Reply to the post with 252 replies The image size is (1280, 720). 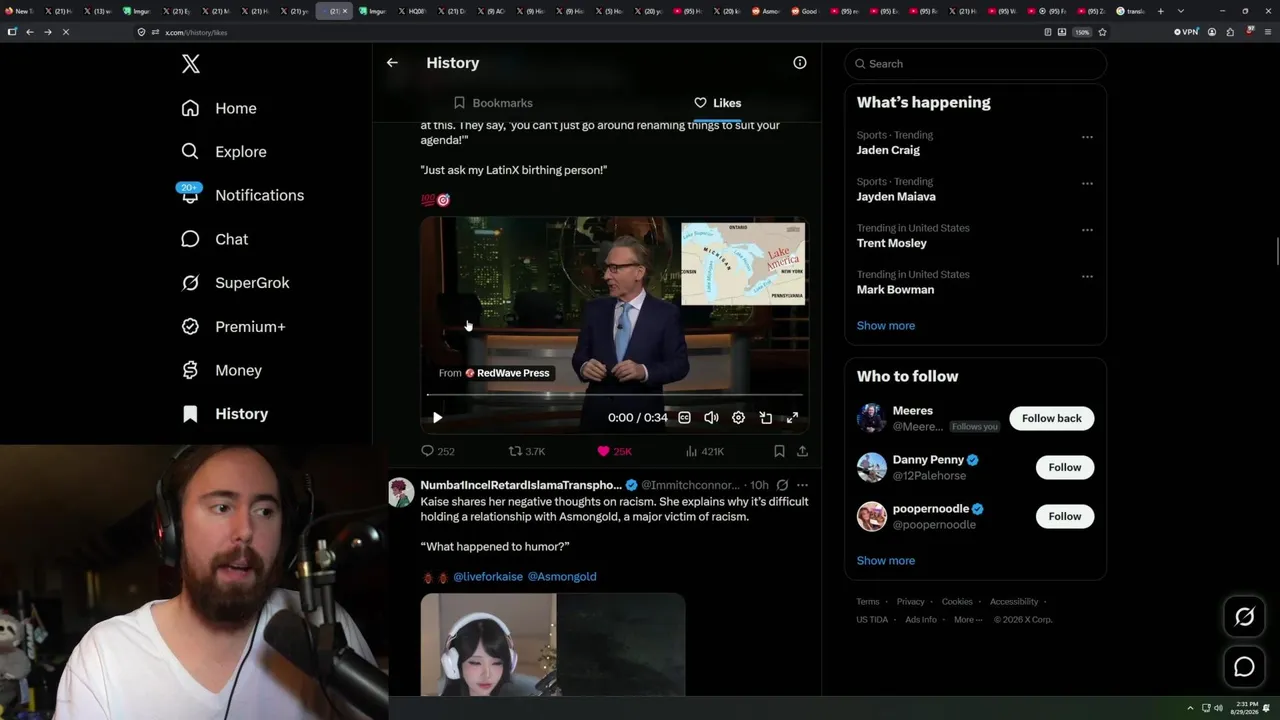pos(438,451)
